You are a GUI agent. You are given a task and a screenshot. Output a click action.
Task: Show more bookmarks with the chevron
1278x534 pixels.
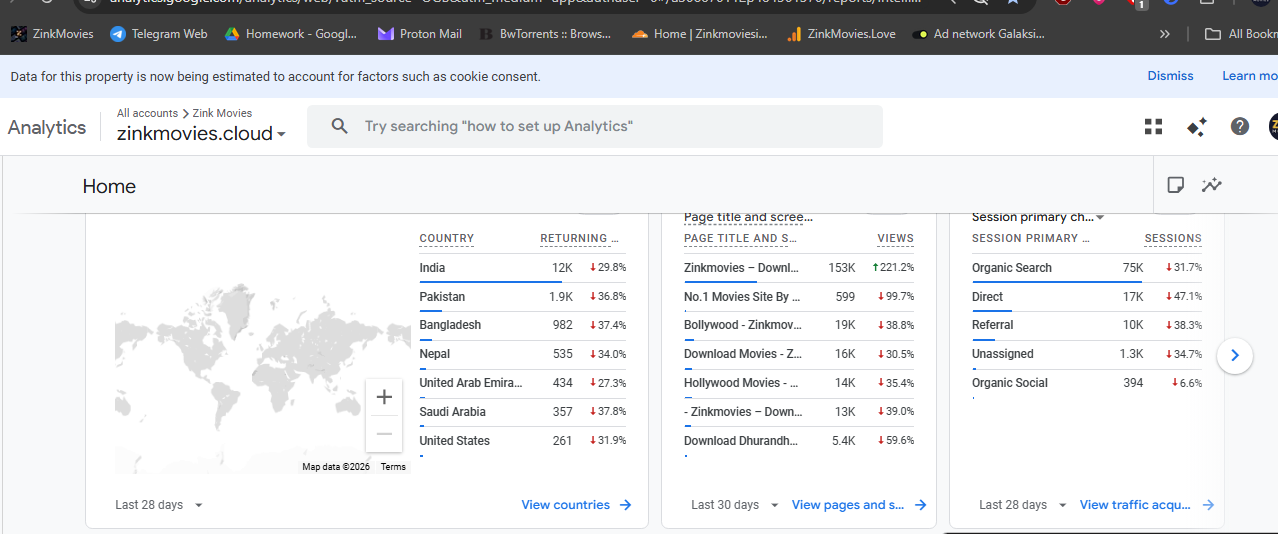pos(1164,34)
